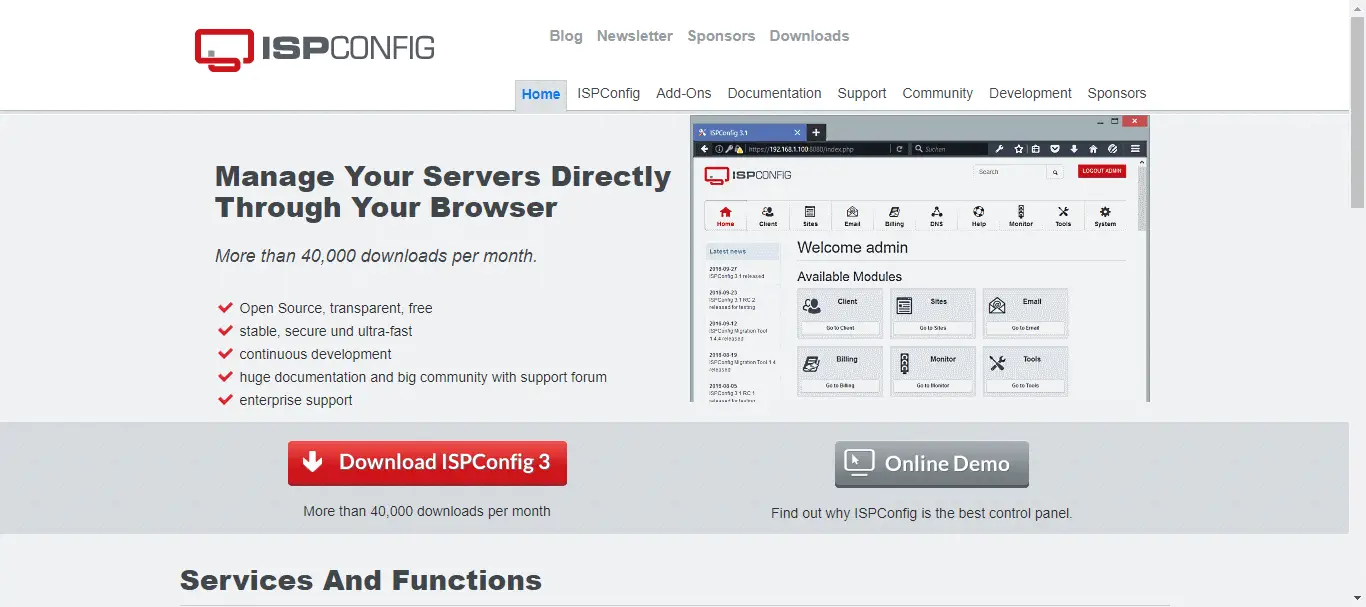Select the Support navigation item
This screenshot has height=607, width=1366.
point(862,93)
